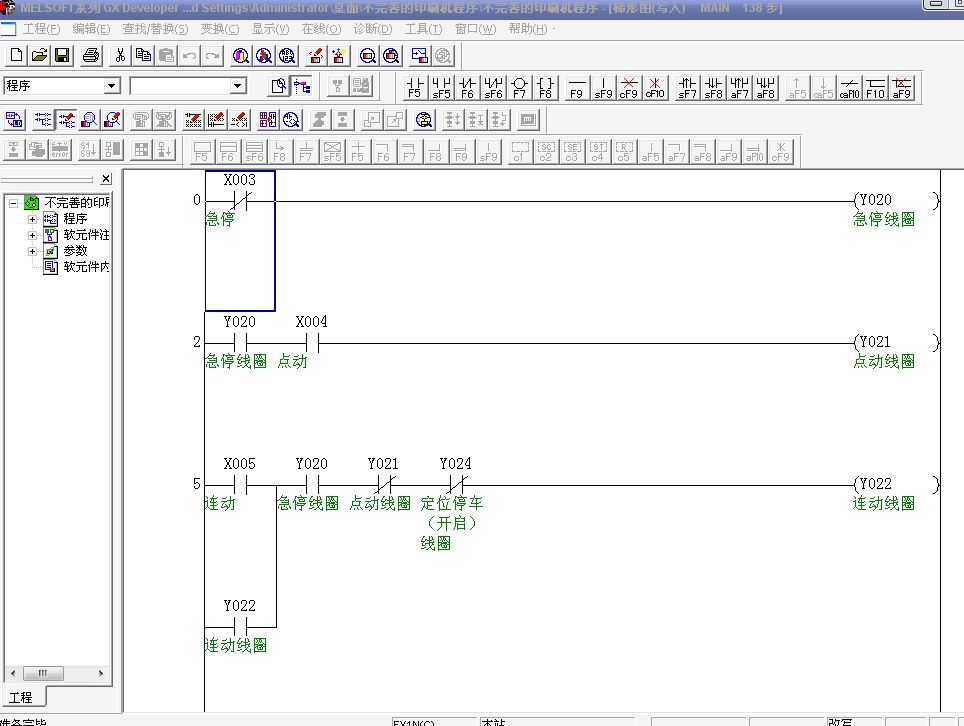The height and width of the screenshot is (726, 964).
Task: Toggle the project data list view
Action: coord(302,86)
